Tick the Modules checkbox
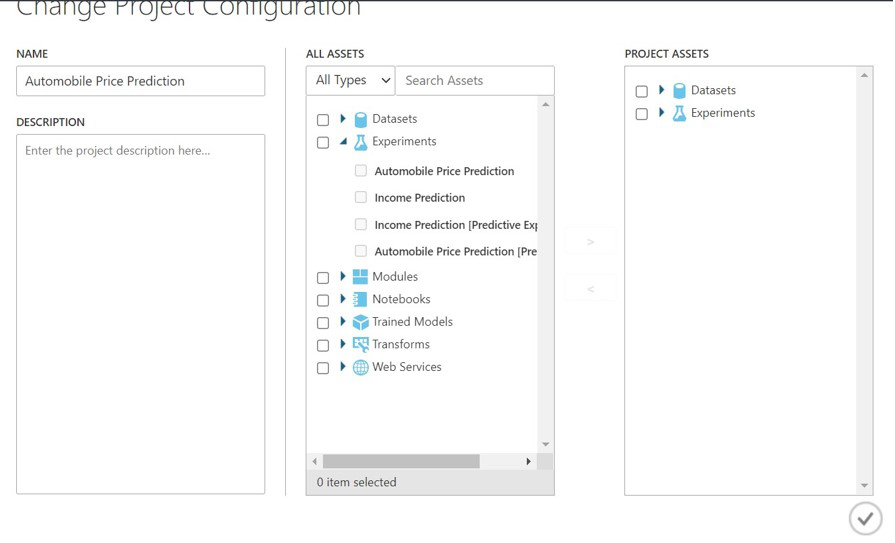 [323, 278]
